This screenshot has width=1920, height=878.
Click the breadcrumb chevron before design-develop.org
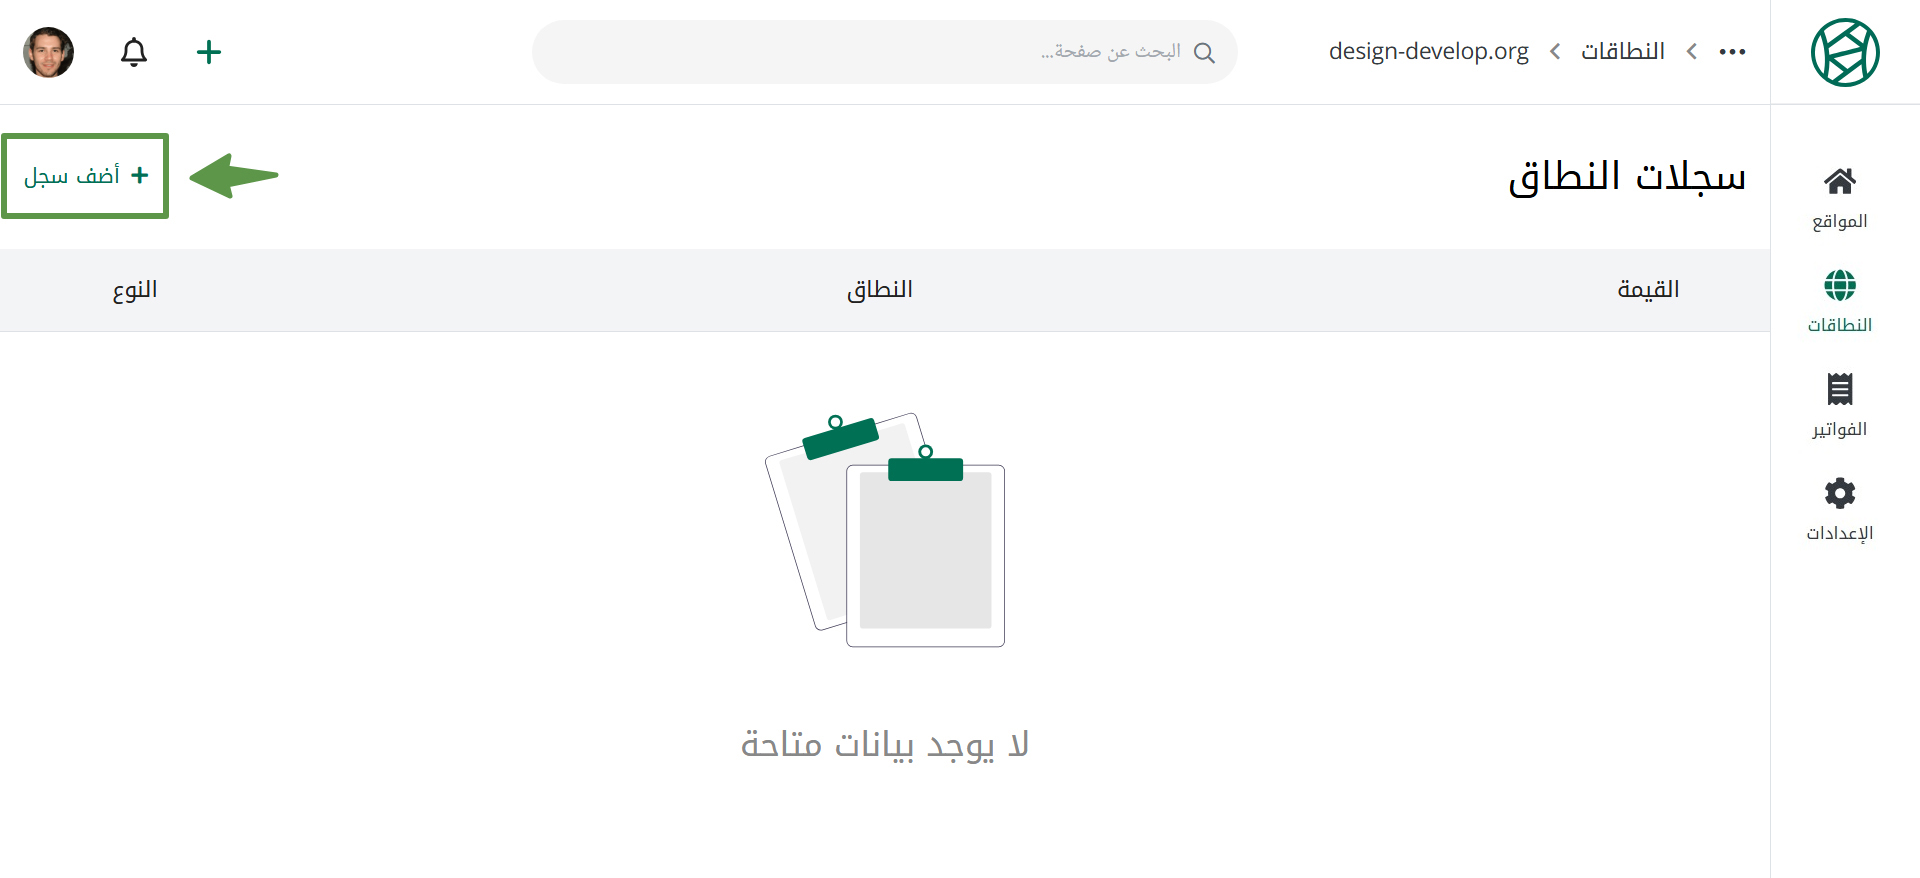(1554, 51)
